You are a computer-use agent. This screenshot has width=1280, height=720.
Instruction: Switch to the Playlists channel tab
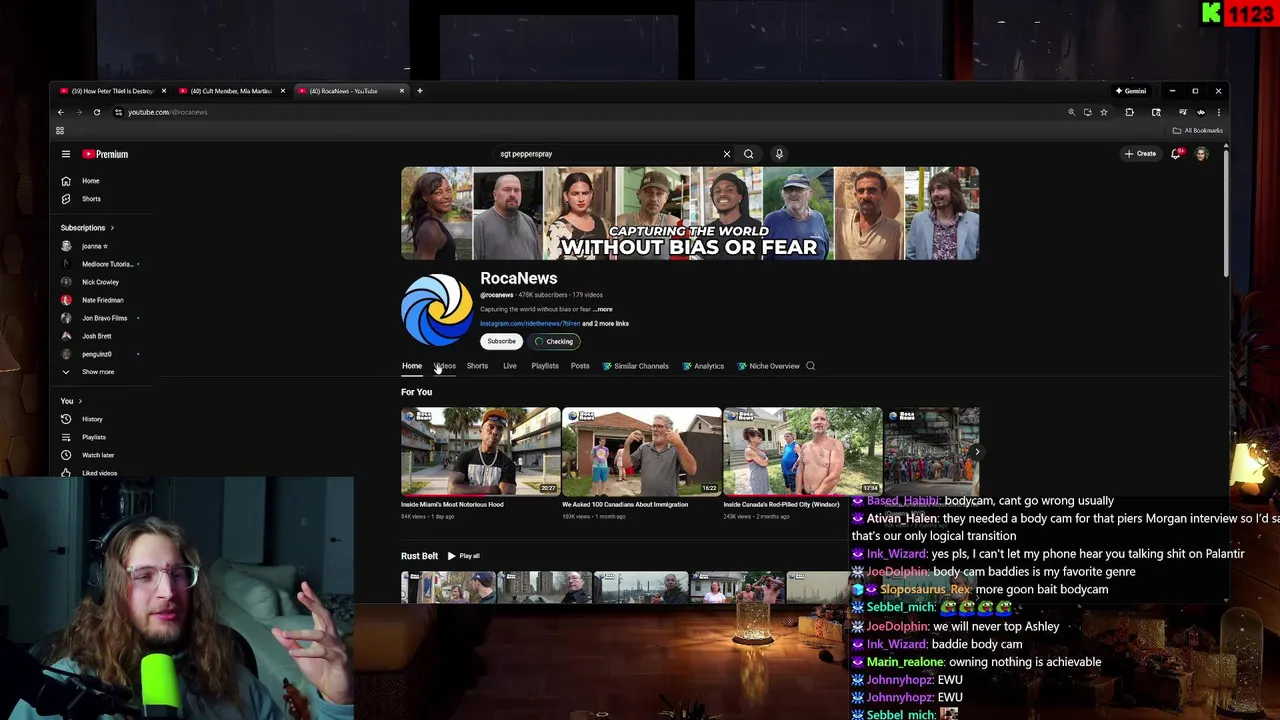click(x=545, y=366)
